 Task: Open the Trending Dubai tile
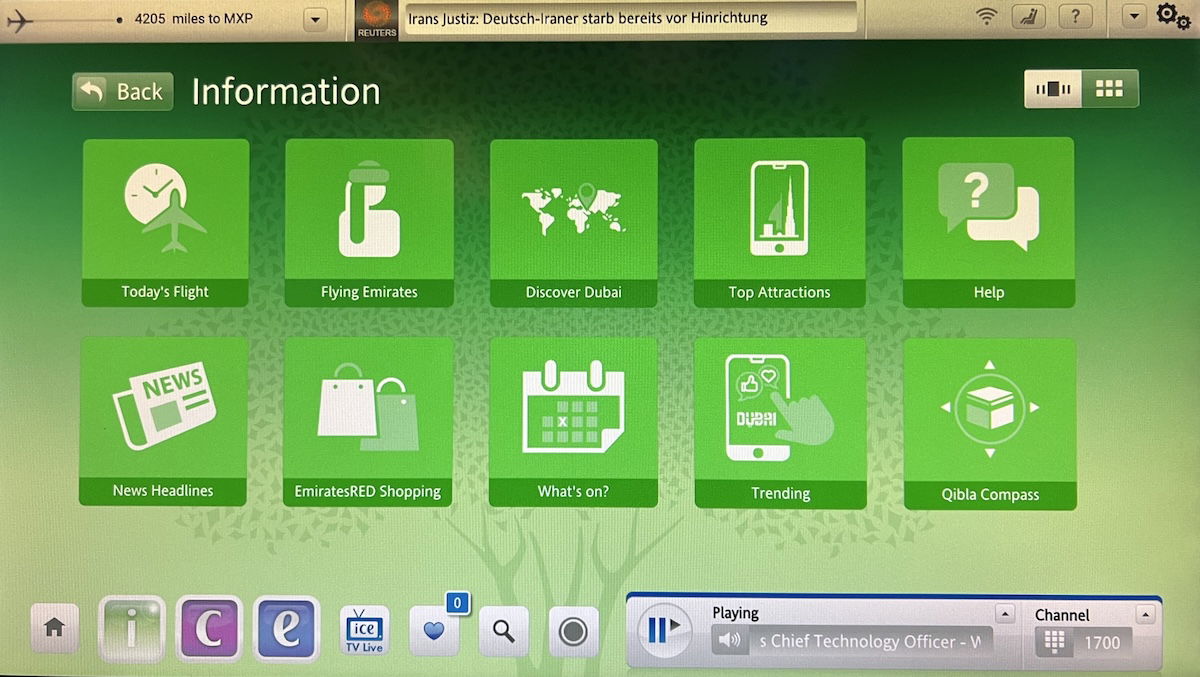point(780,423)
